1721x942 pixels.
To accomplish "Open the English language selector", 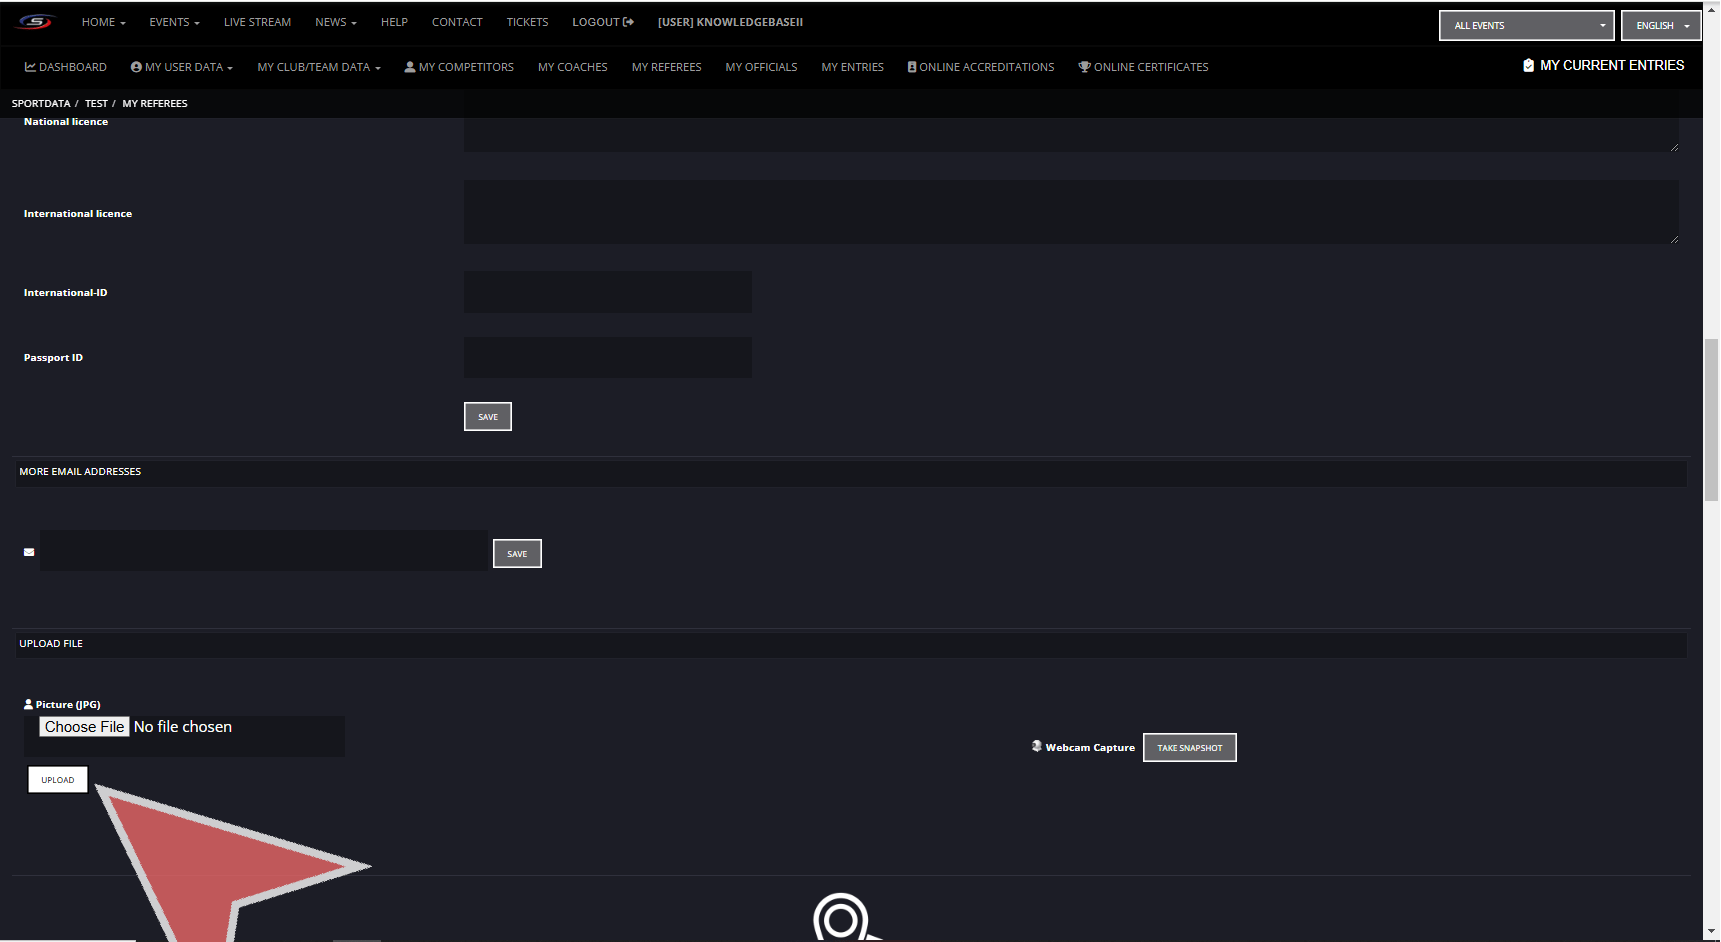I will [x=1661, y=26].
